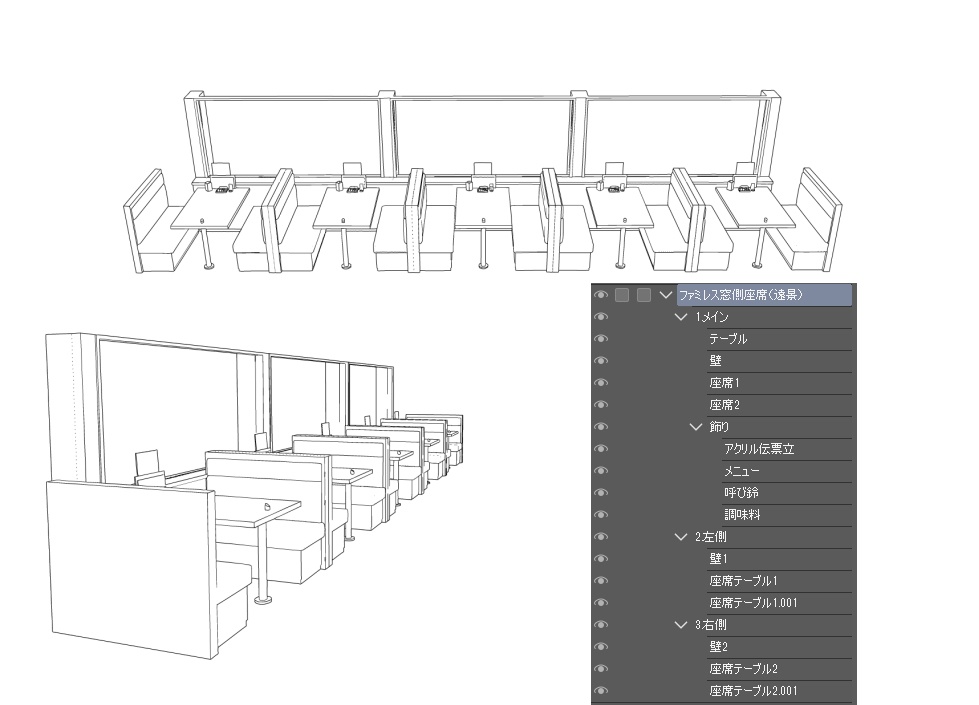
Task: Click the second square icon beside the collection name
Action: click(643, 295)
